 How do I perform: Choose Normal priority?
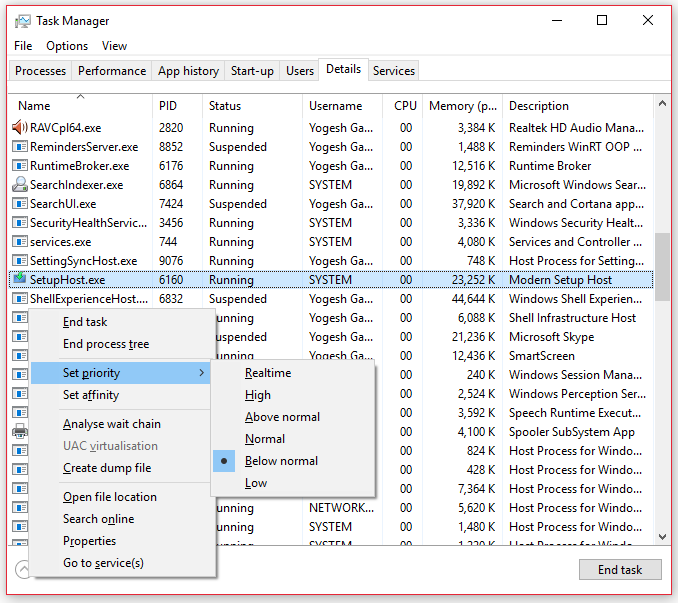coord(265,439)
